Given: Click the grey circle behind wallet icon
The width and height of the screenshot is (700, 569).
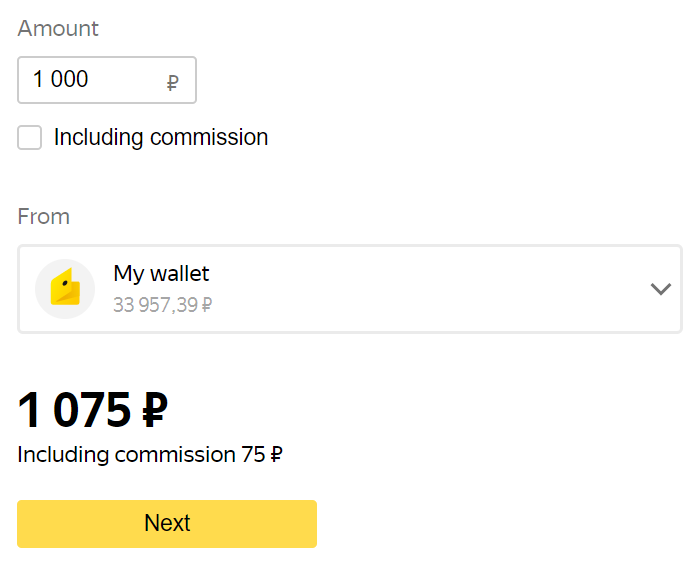Looking at the screenshot, I should coord(65,289).
